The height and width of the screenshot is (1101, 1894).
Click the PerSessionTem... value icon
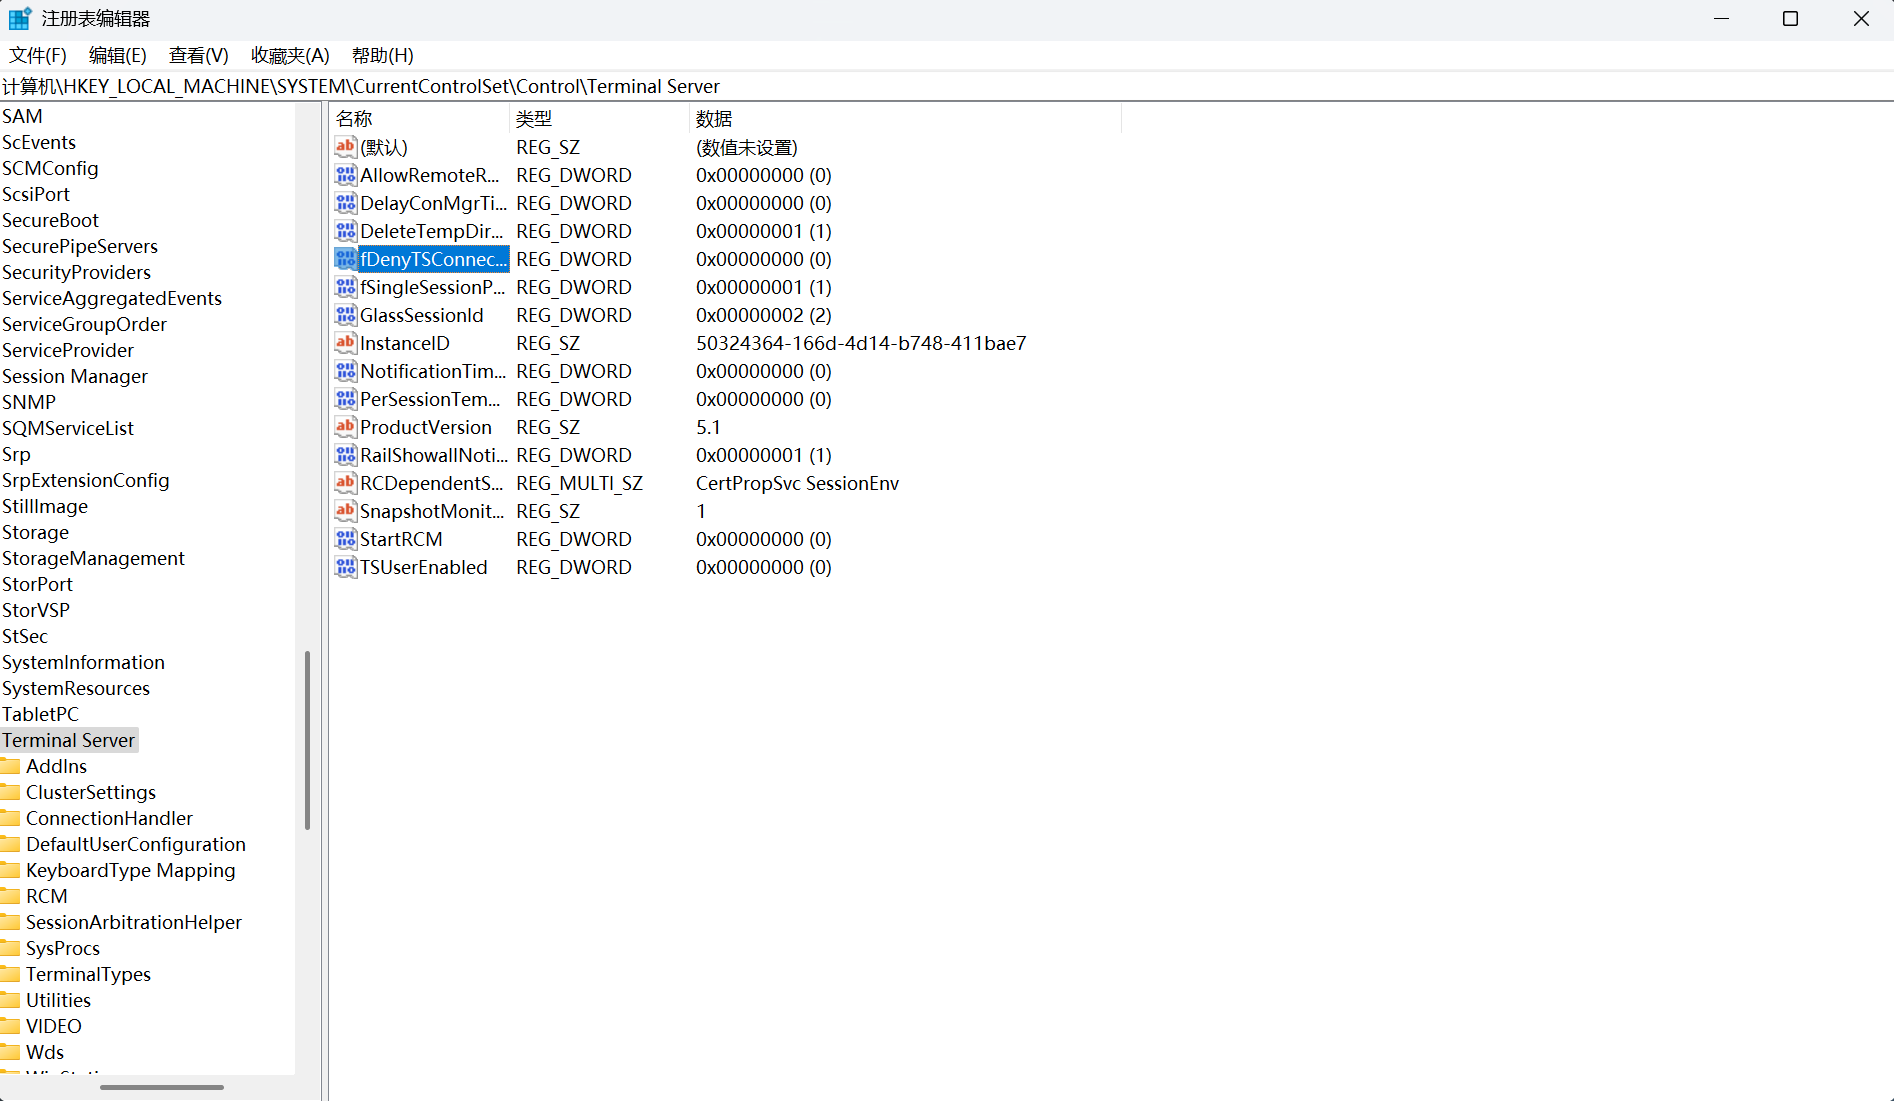point(345,399)
